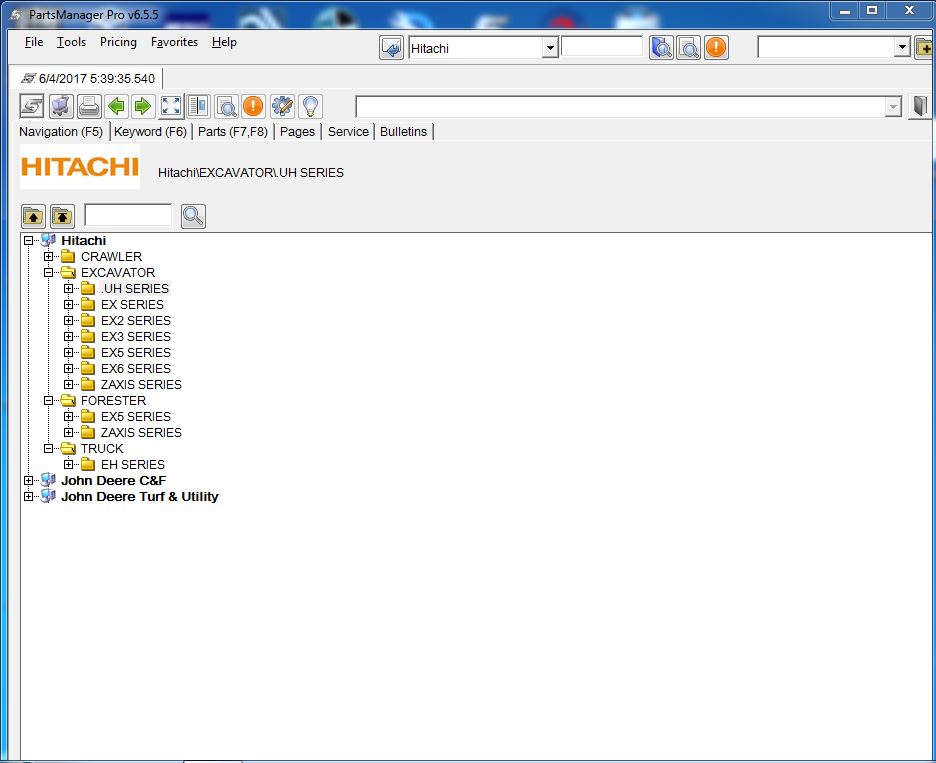This screenshot has width=936, height=763.
Task: Click the folder up one level icon
Action: (x=33, y=216)
